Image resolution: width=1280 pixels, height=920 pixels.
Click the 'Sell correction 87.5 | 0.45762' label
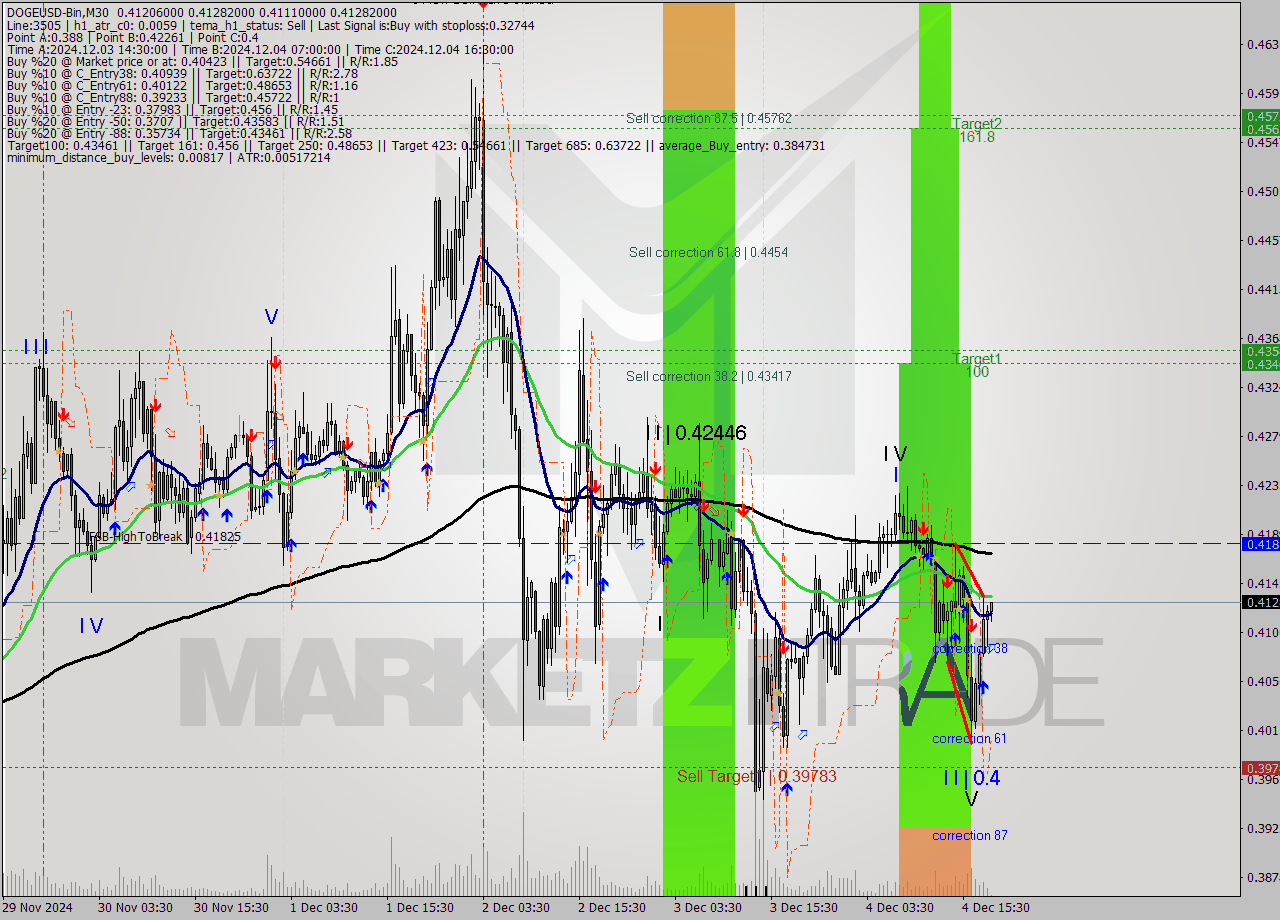tap(709, 118)
